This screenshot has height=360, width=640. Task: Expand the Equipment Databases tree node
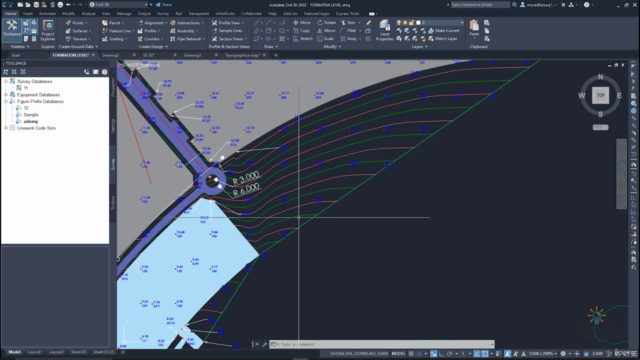click(6, 95)
